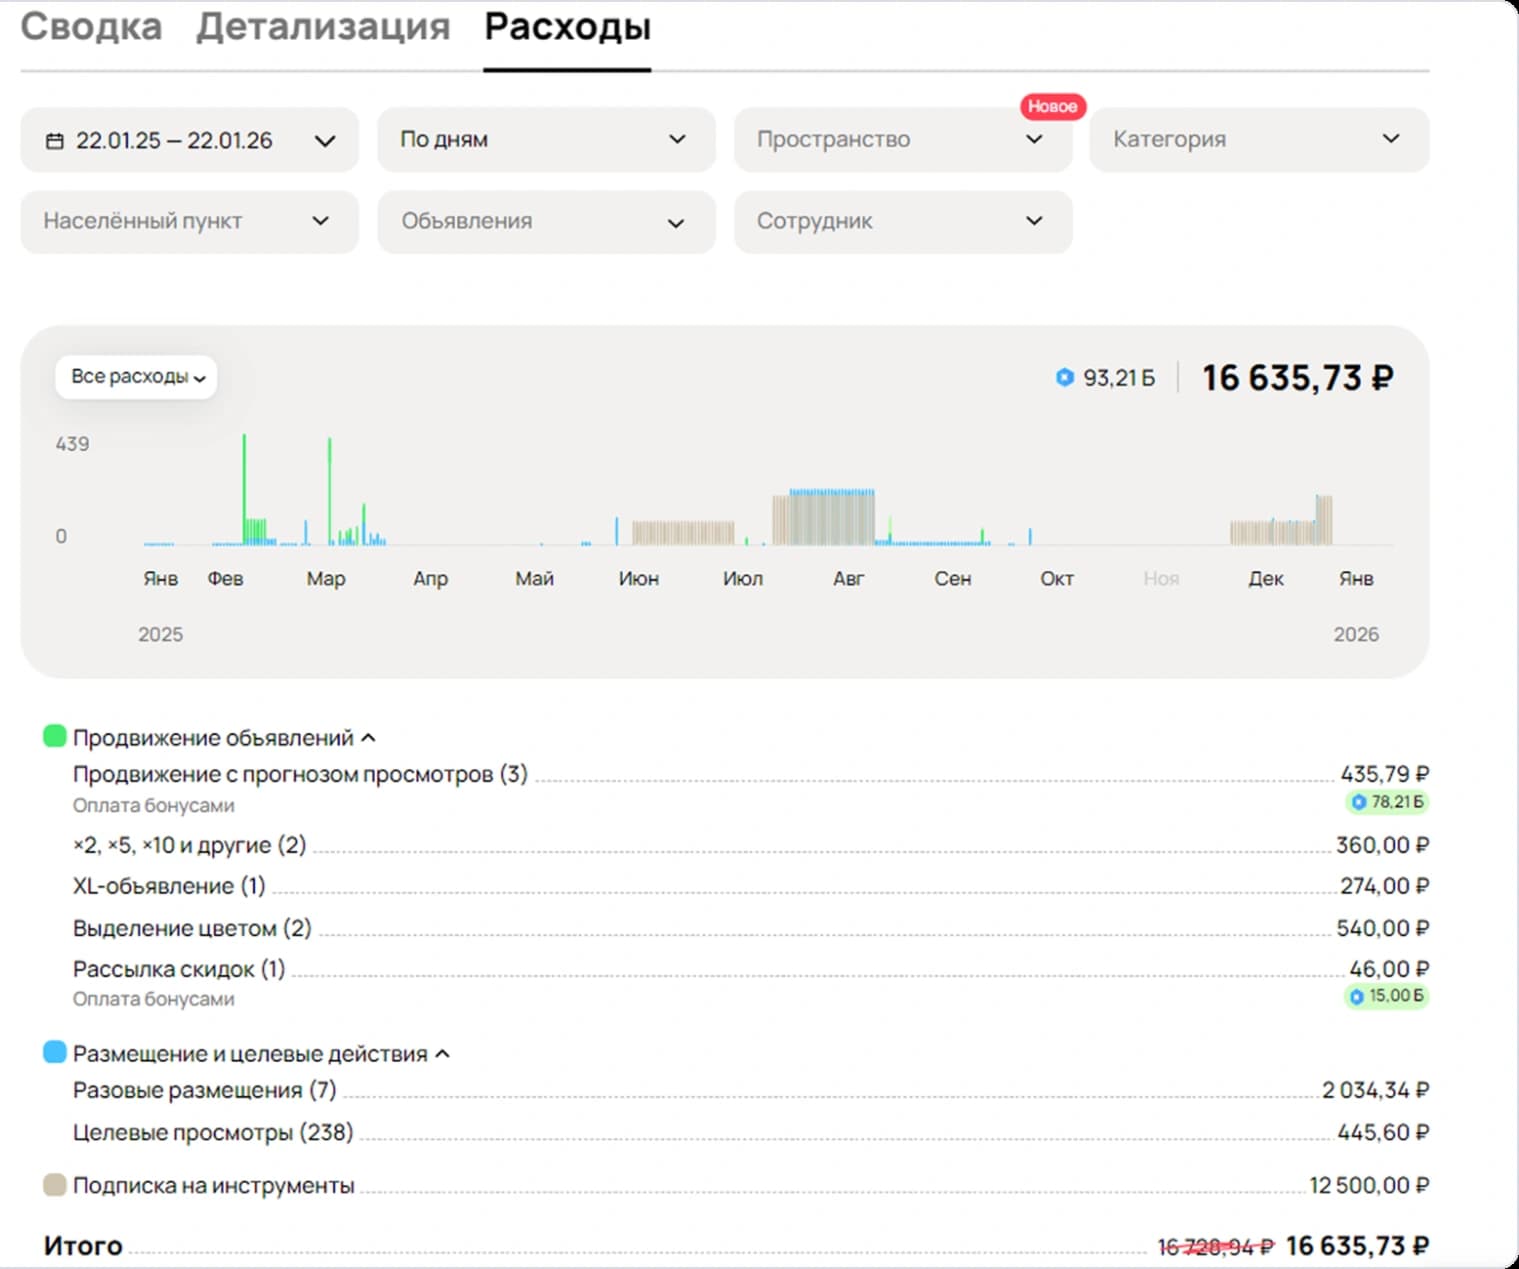Click the red Новое badge
The width and height of the screenshot is (1519, 1269).
(x=1052, y=106)
